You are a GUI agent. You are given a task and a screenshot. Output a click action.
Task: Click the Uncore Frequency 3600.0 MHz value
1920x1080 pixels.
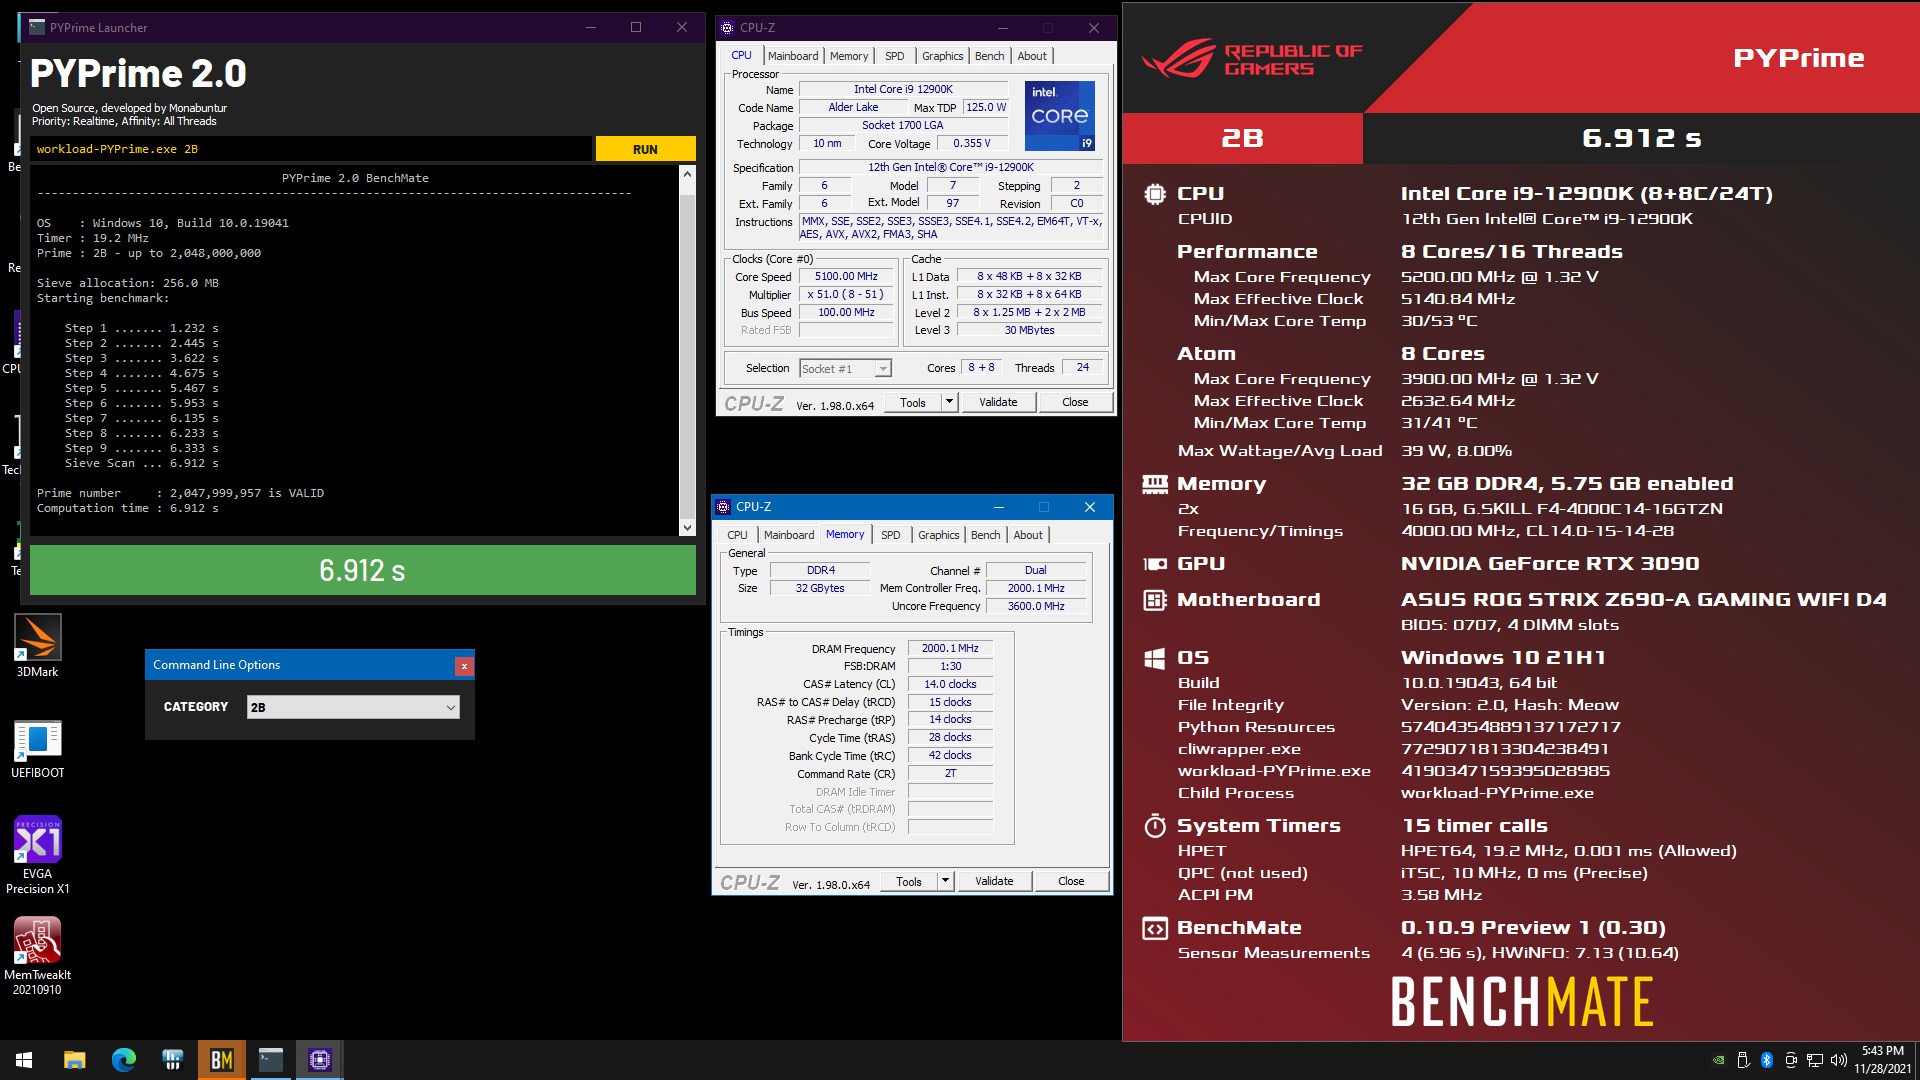tap(1036, 606)
